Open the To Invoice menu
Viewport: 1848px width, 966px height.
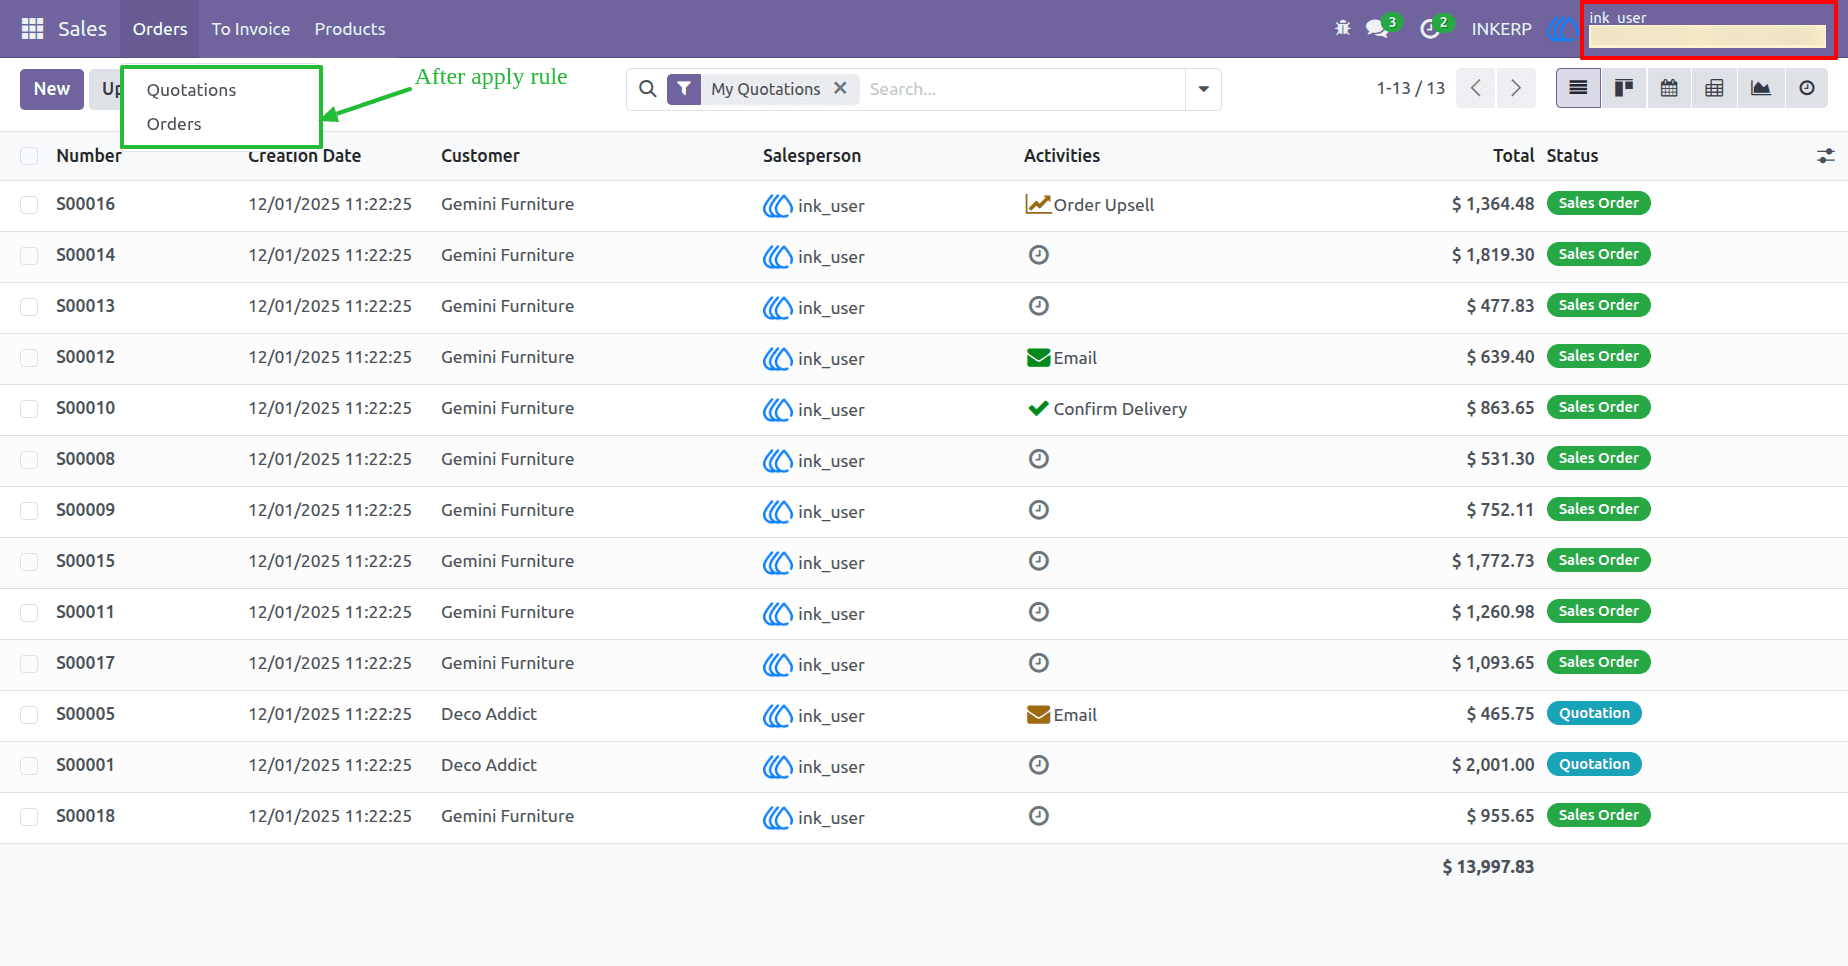[x=251, y=29]
